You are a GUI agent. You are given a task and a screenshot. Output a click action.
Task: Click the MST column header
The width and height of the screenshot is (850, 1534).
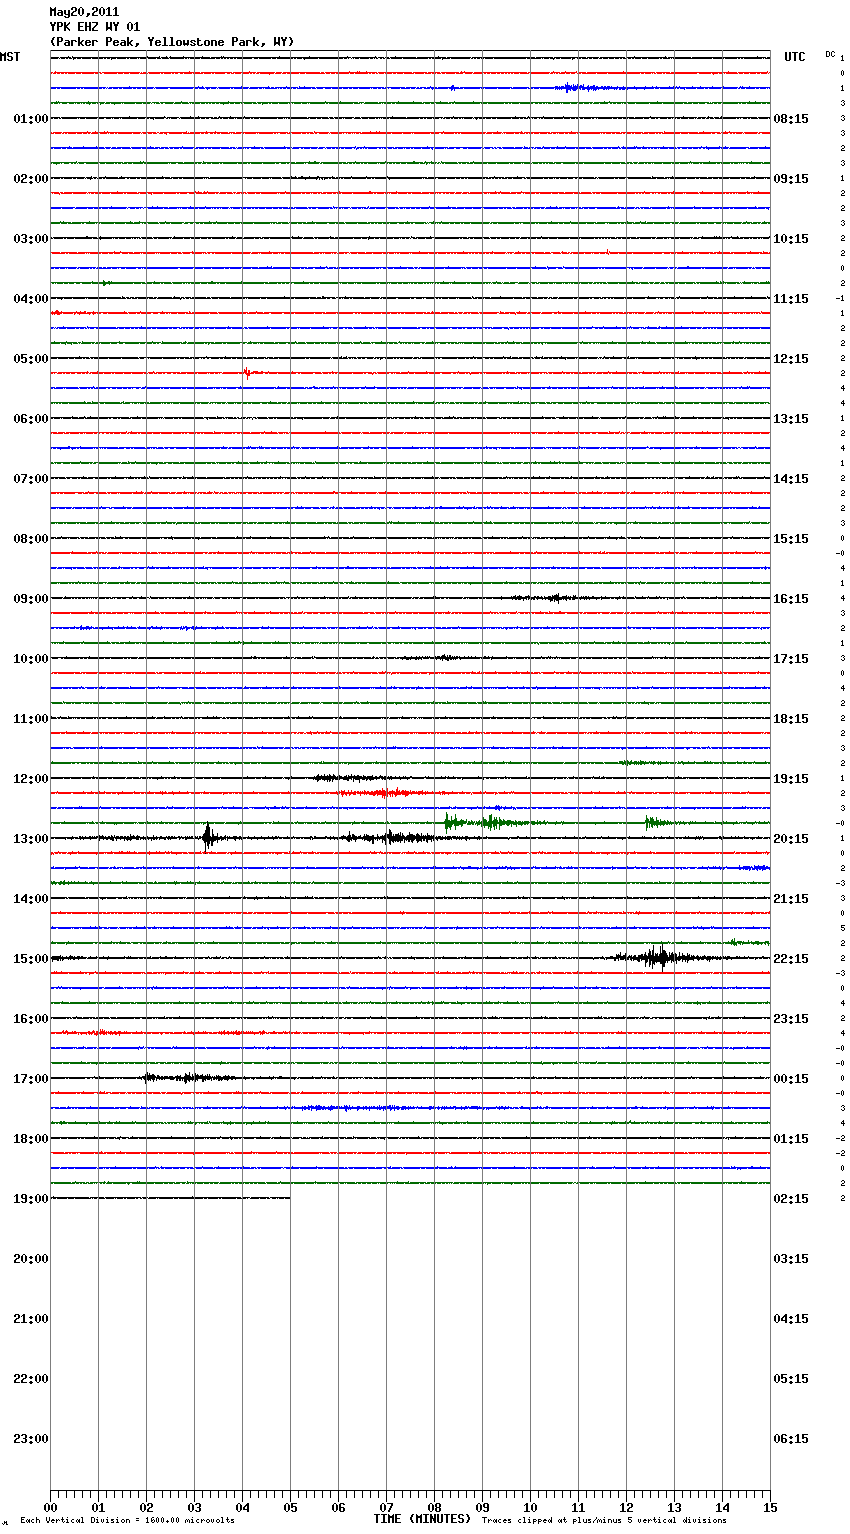10,57
